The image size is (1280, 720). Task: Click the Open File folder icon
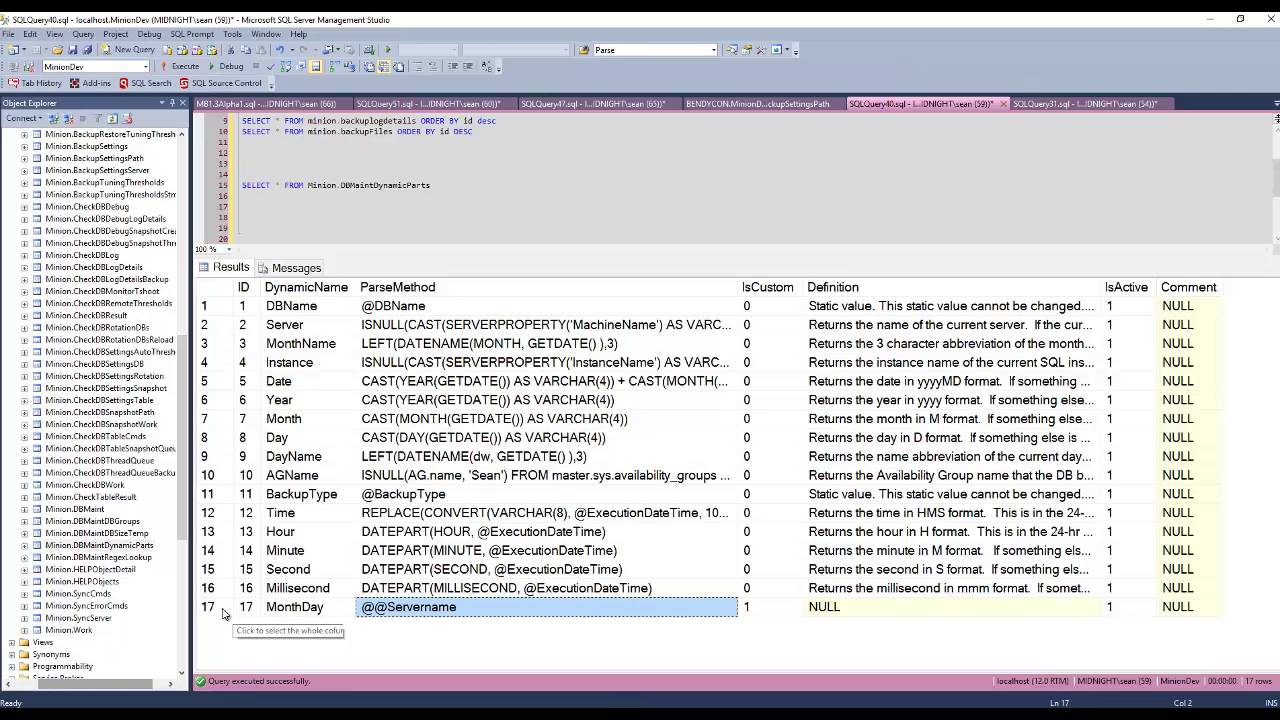tap(58, 50)
